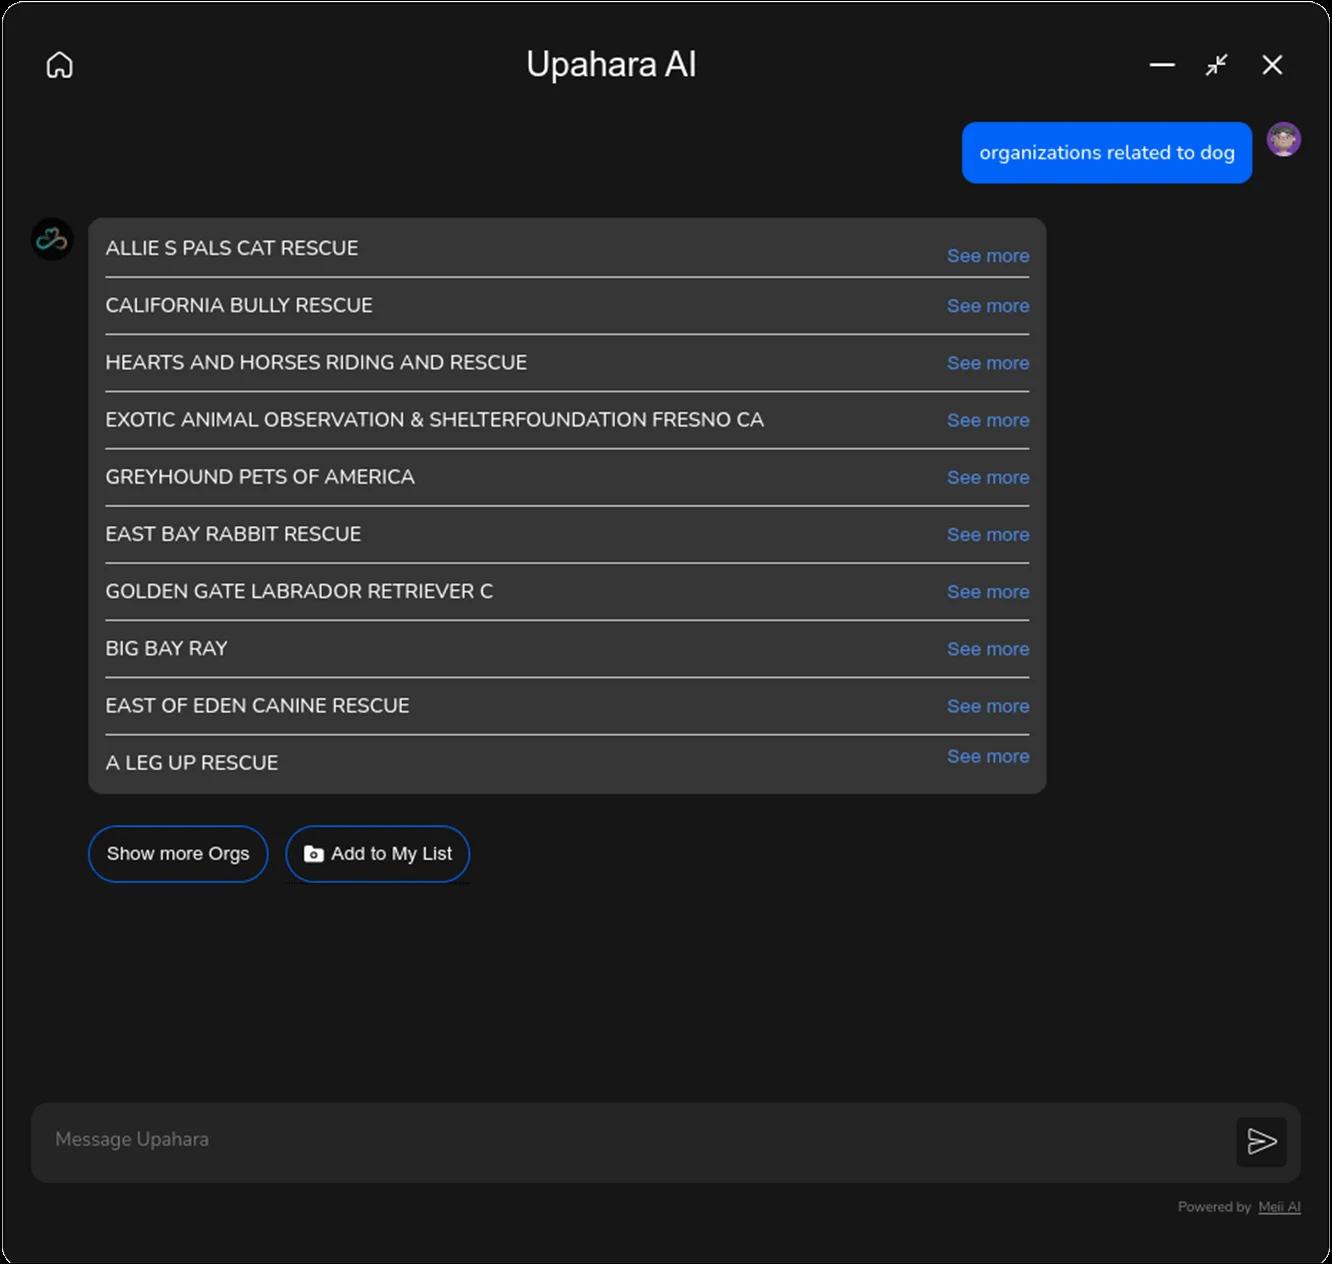
Task: Open See more for East of Eden Canine Rescue
Action: 987,706
